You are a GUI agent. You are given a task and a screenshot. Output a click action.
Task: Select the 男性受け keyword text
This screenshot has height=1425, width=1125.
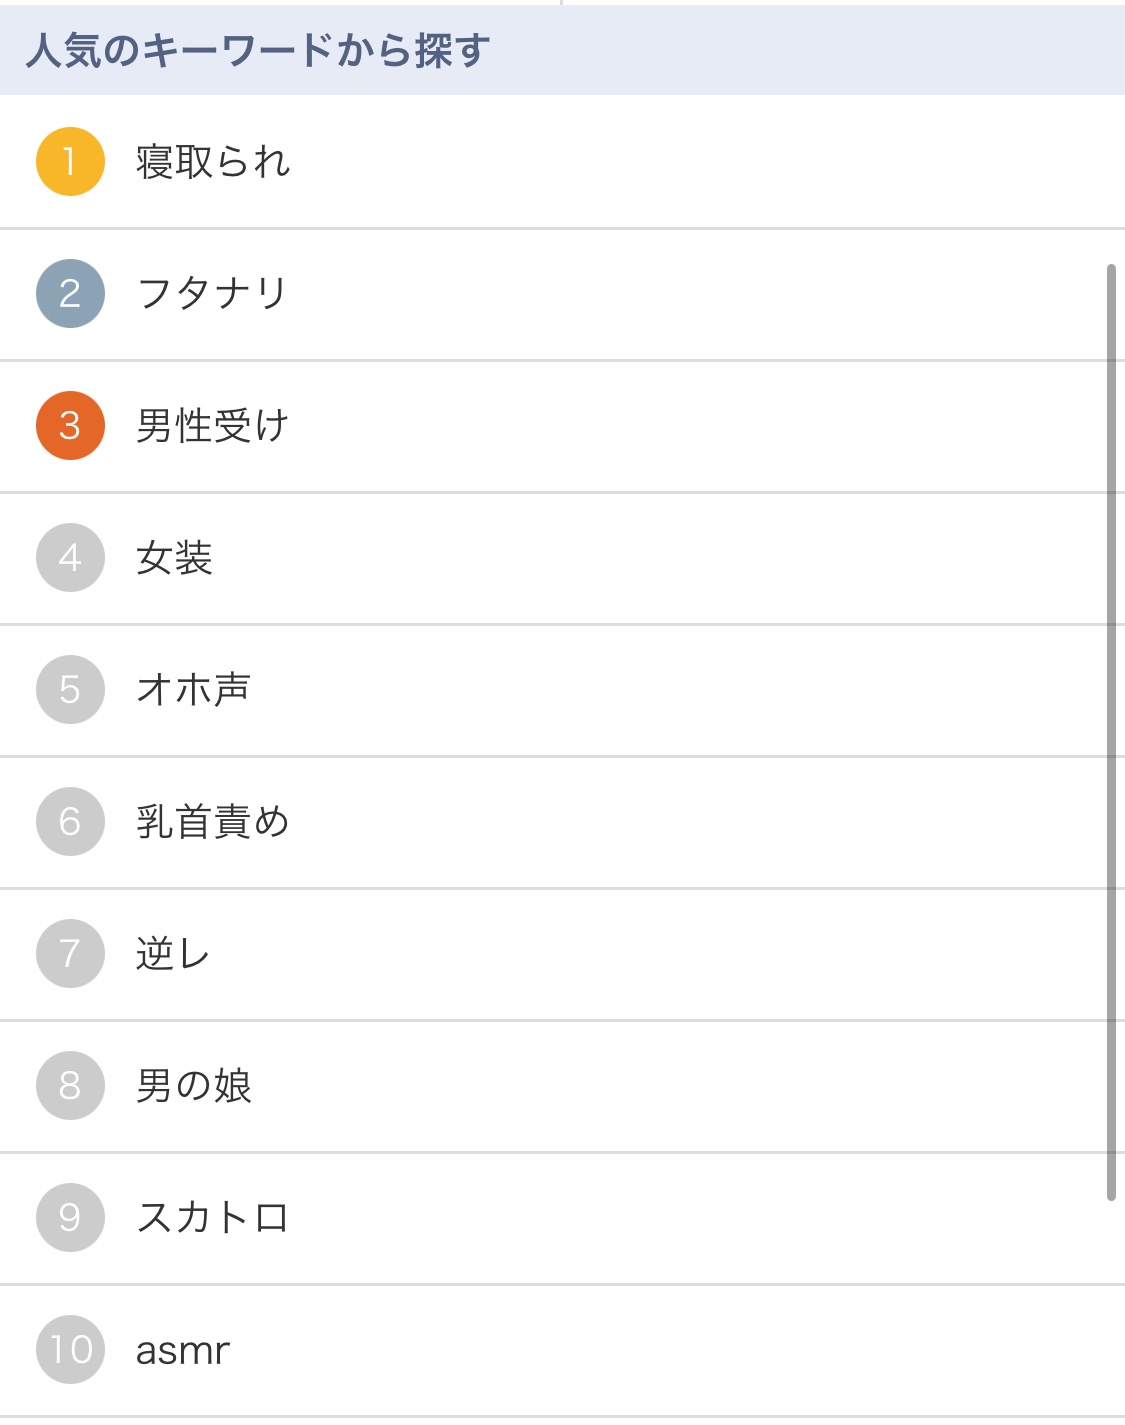click(x=212, y=426)
